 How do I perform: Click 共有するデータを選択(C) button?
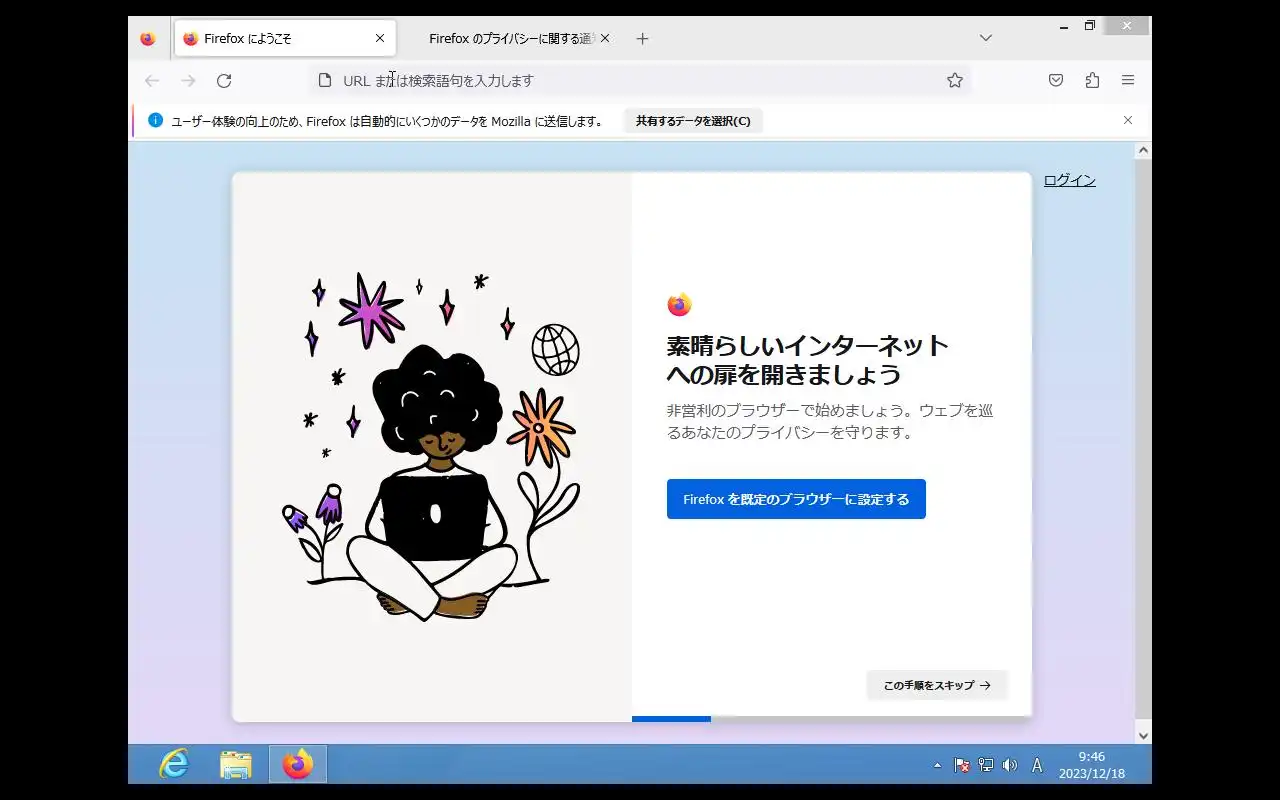click(x=693, y=121)
